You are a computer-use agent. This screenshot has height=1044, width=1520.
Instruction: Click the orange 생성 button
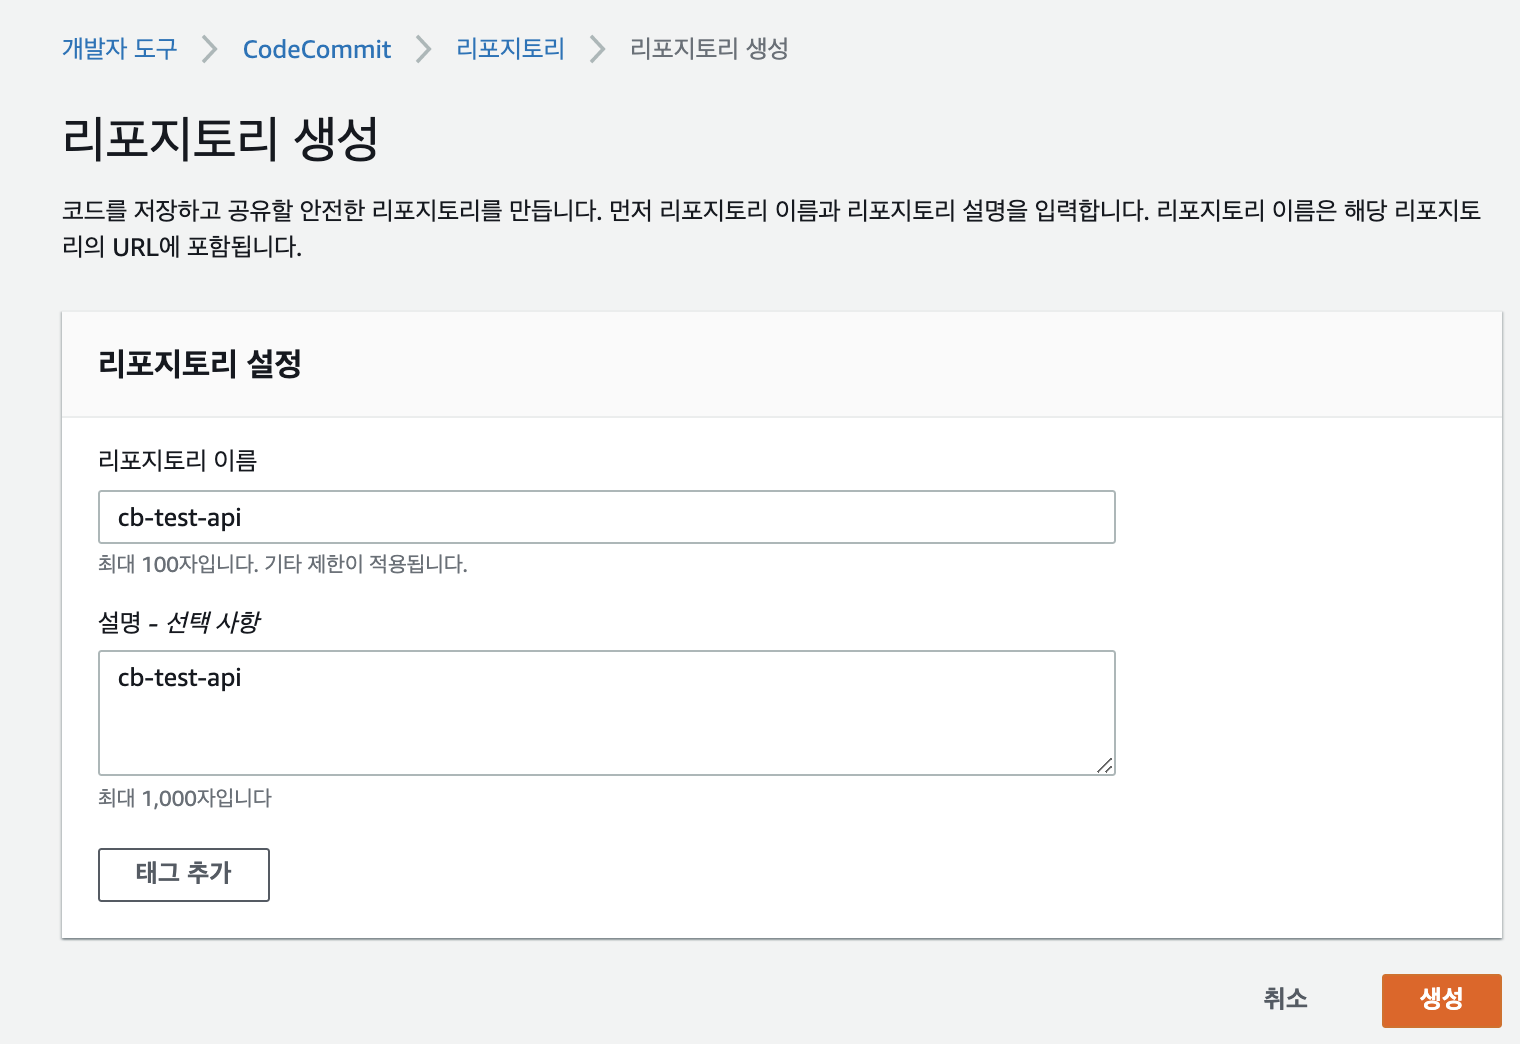(x=1441, y=1000)
